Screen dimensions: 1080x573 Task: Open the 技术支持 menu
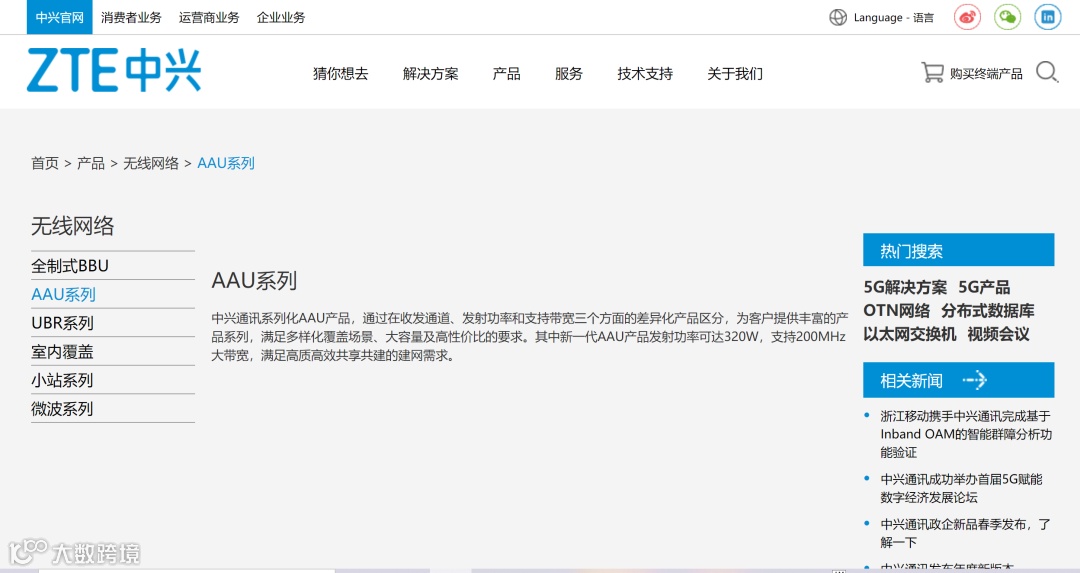[645, 74]
